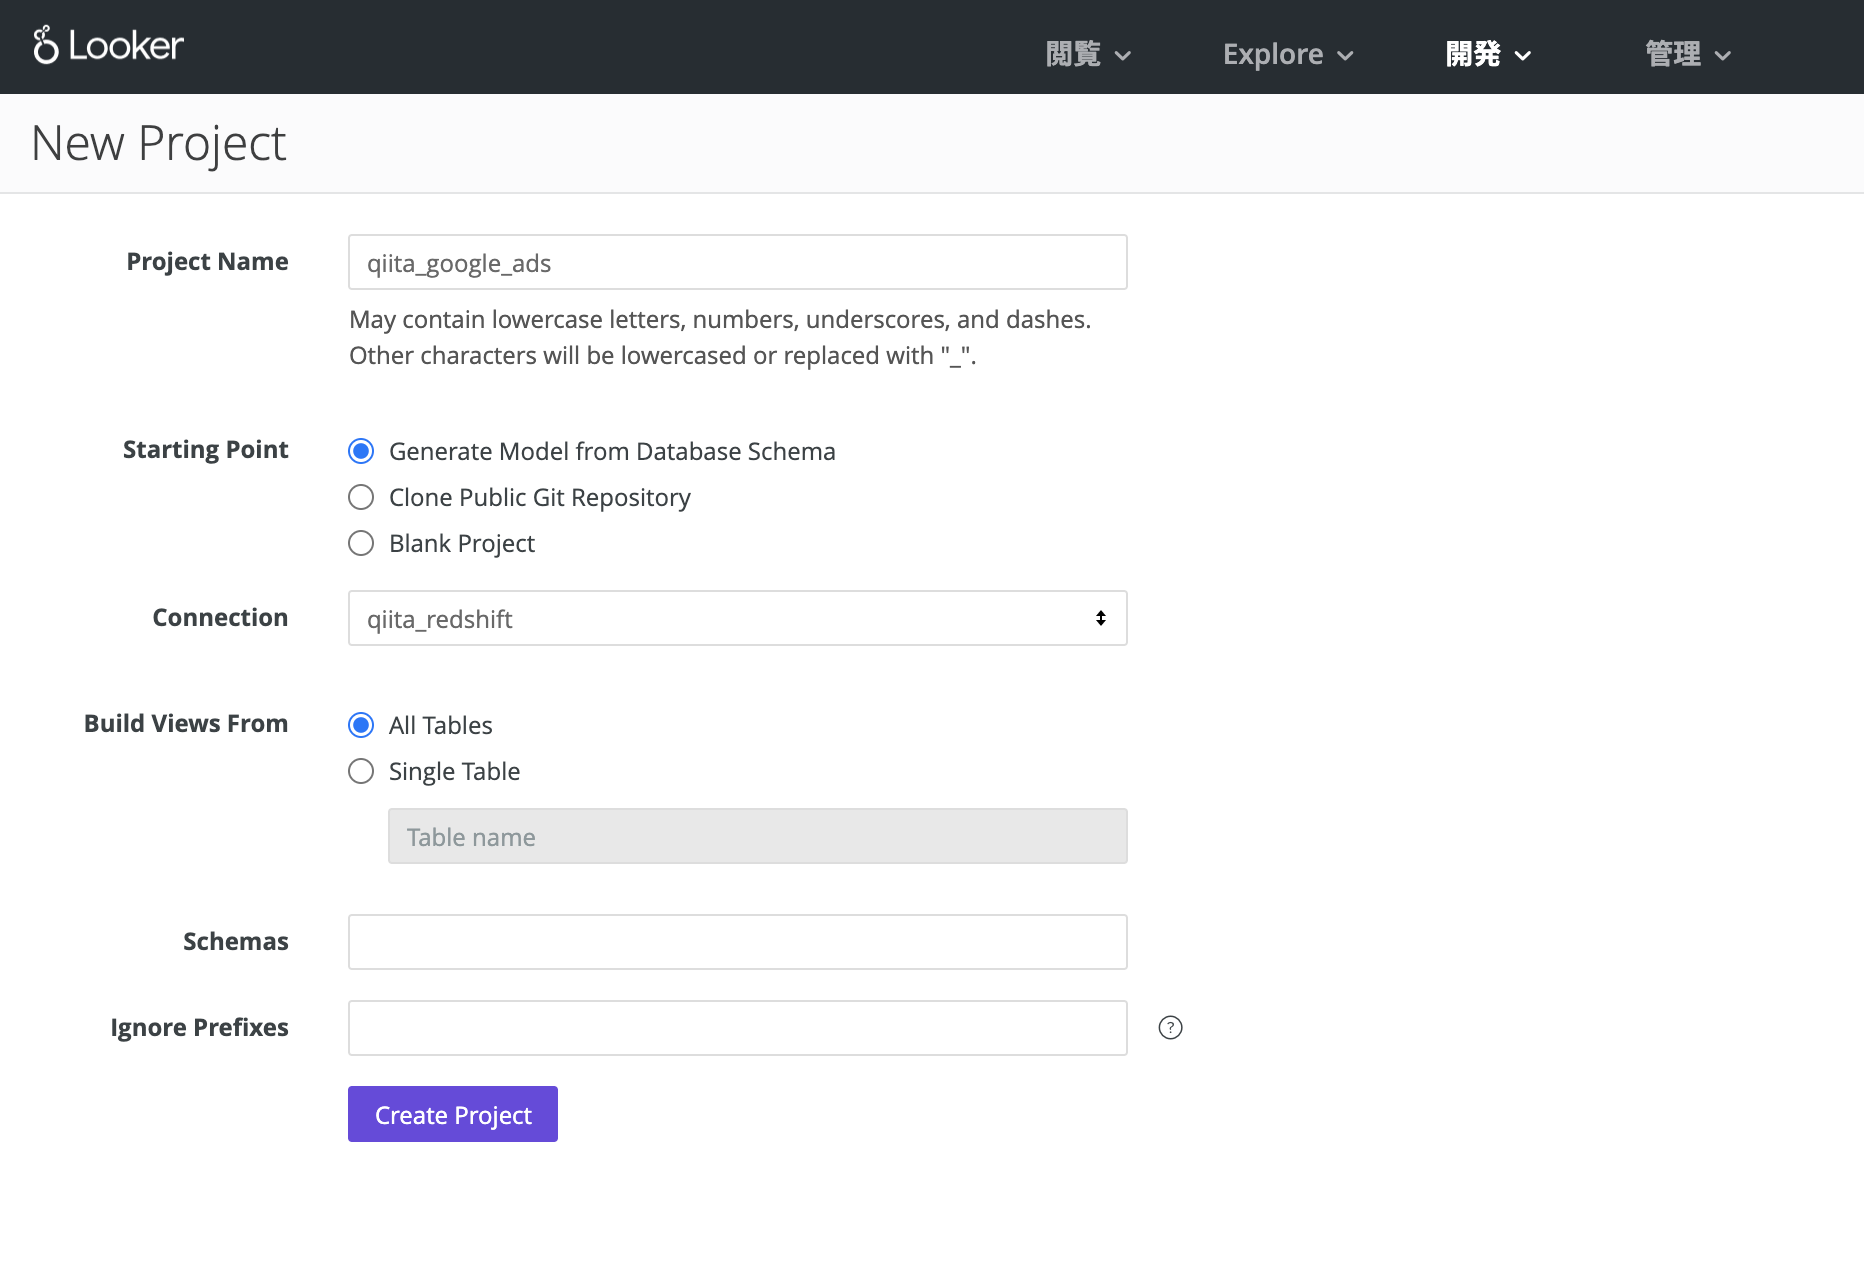This screenshot has height=1266, width=1864.
Task: Click the Starting Point label
Action: pos(205,450)
